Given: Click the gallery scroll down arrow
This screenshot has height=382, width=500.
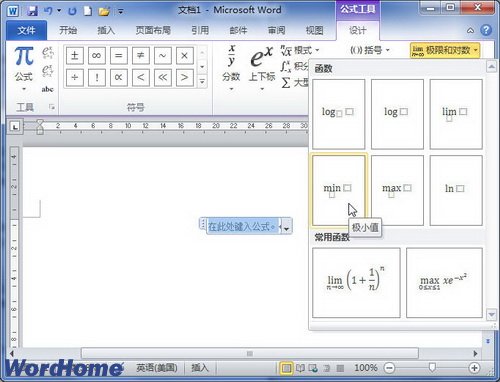Looking at the screenshot, I should 491,314.
